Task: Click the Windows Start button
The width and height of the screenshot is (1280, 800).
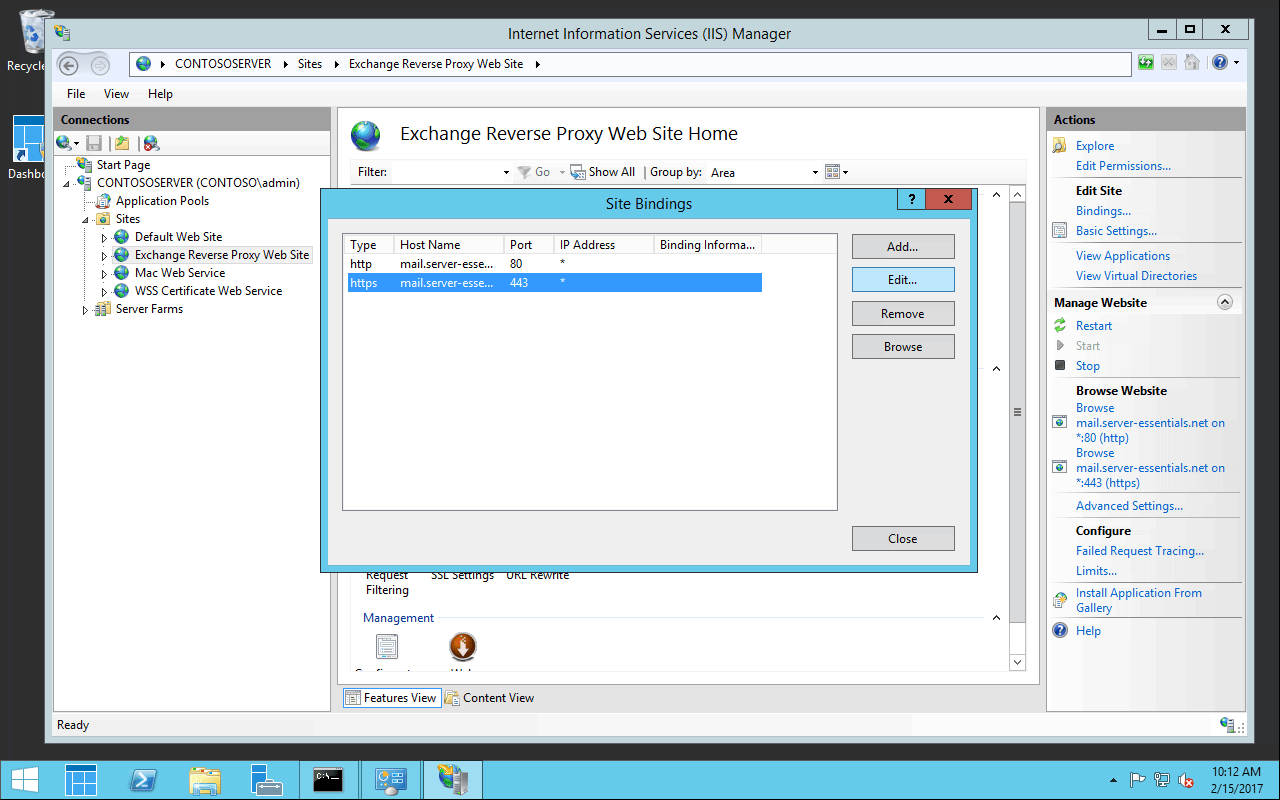Action: pyautogui.click(x=26, y=780)
